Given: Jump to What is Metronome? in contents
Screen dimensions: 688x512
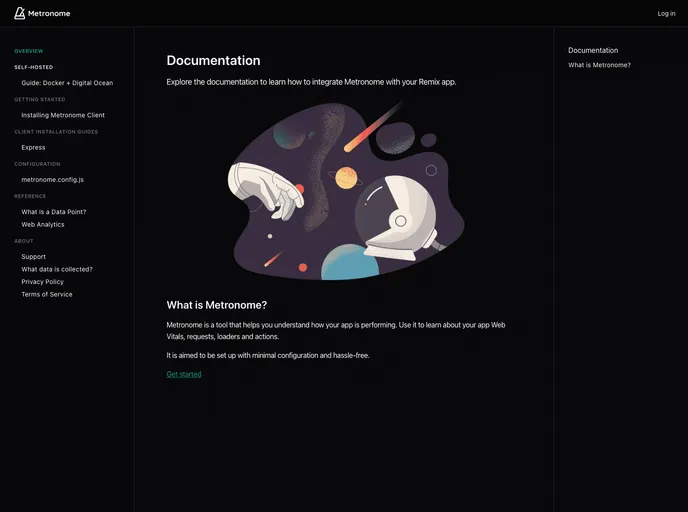Looking at the screenshot, I should [x=599, y=65].
